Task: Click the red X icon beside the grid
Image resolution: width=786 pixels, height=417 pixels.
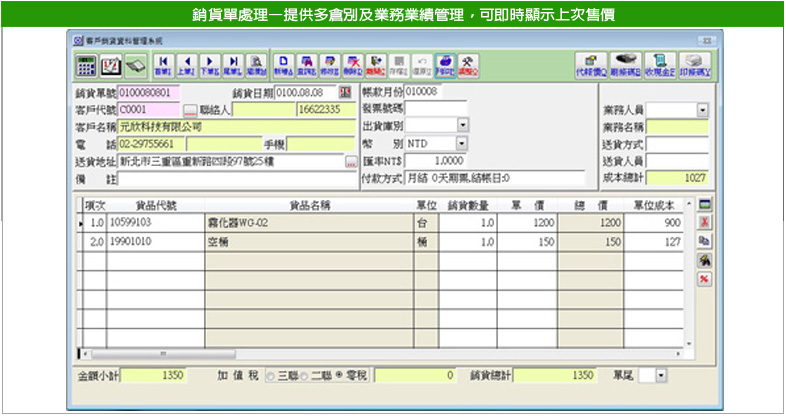Action: click(704, 222)
